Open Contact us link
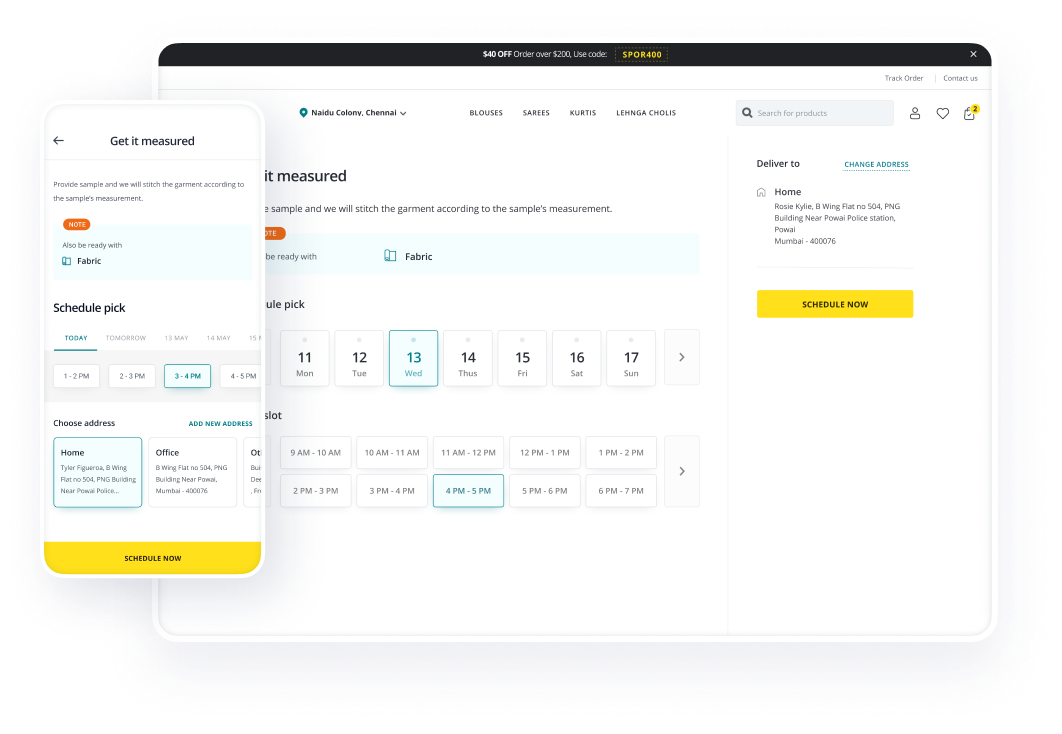 pos(960,78)
